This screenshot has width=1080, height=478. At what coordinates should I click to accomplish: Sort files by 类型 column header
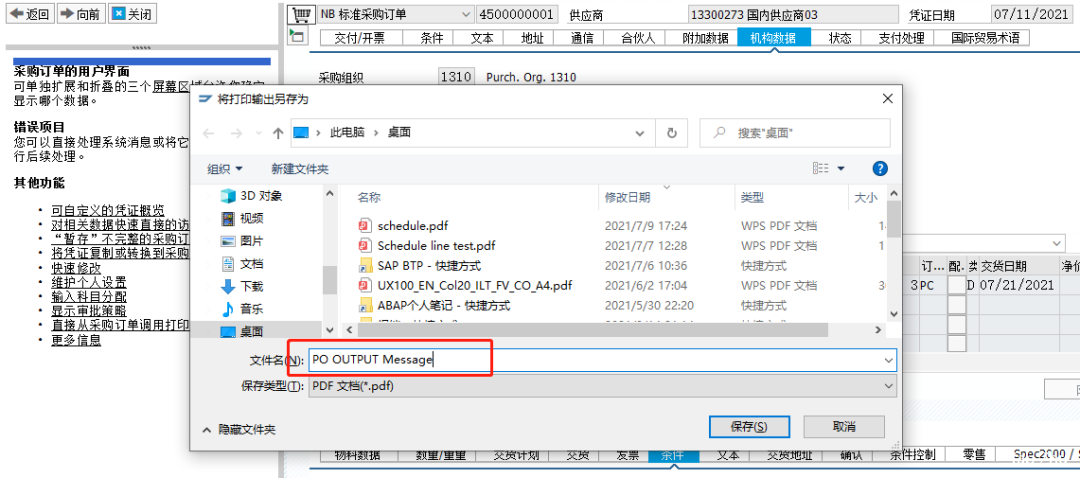coord(751,197)
